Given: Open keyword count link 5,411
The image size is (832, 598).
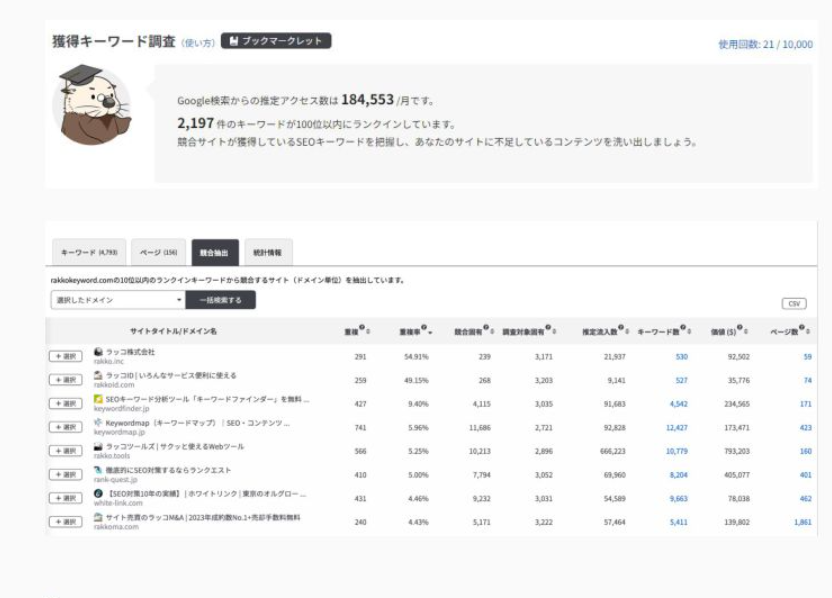Looking at the screenshot, I should click(679, 522).
